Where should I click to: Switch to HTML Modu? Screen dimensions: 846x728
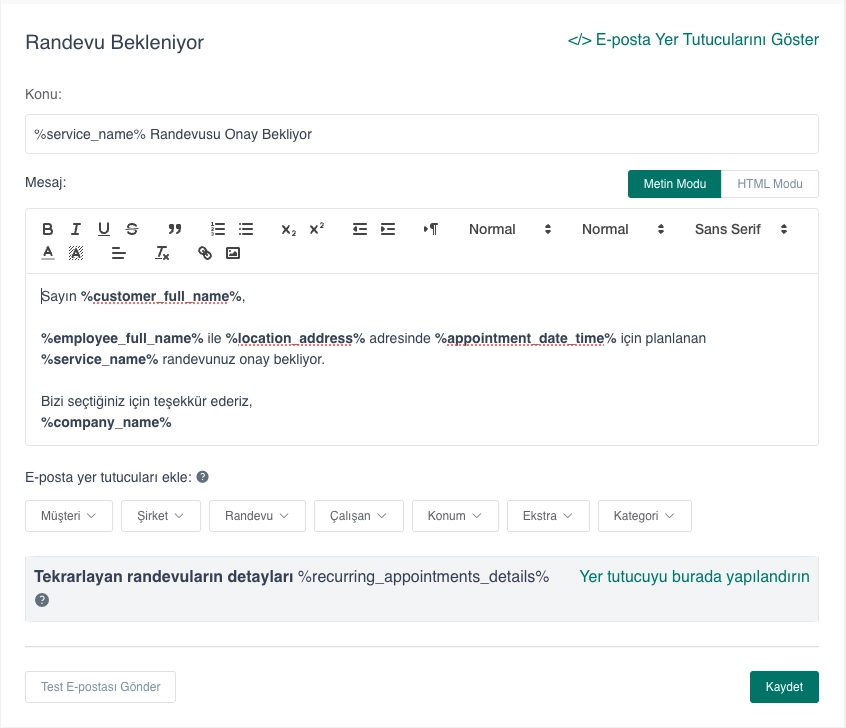[770, 184]
